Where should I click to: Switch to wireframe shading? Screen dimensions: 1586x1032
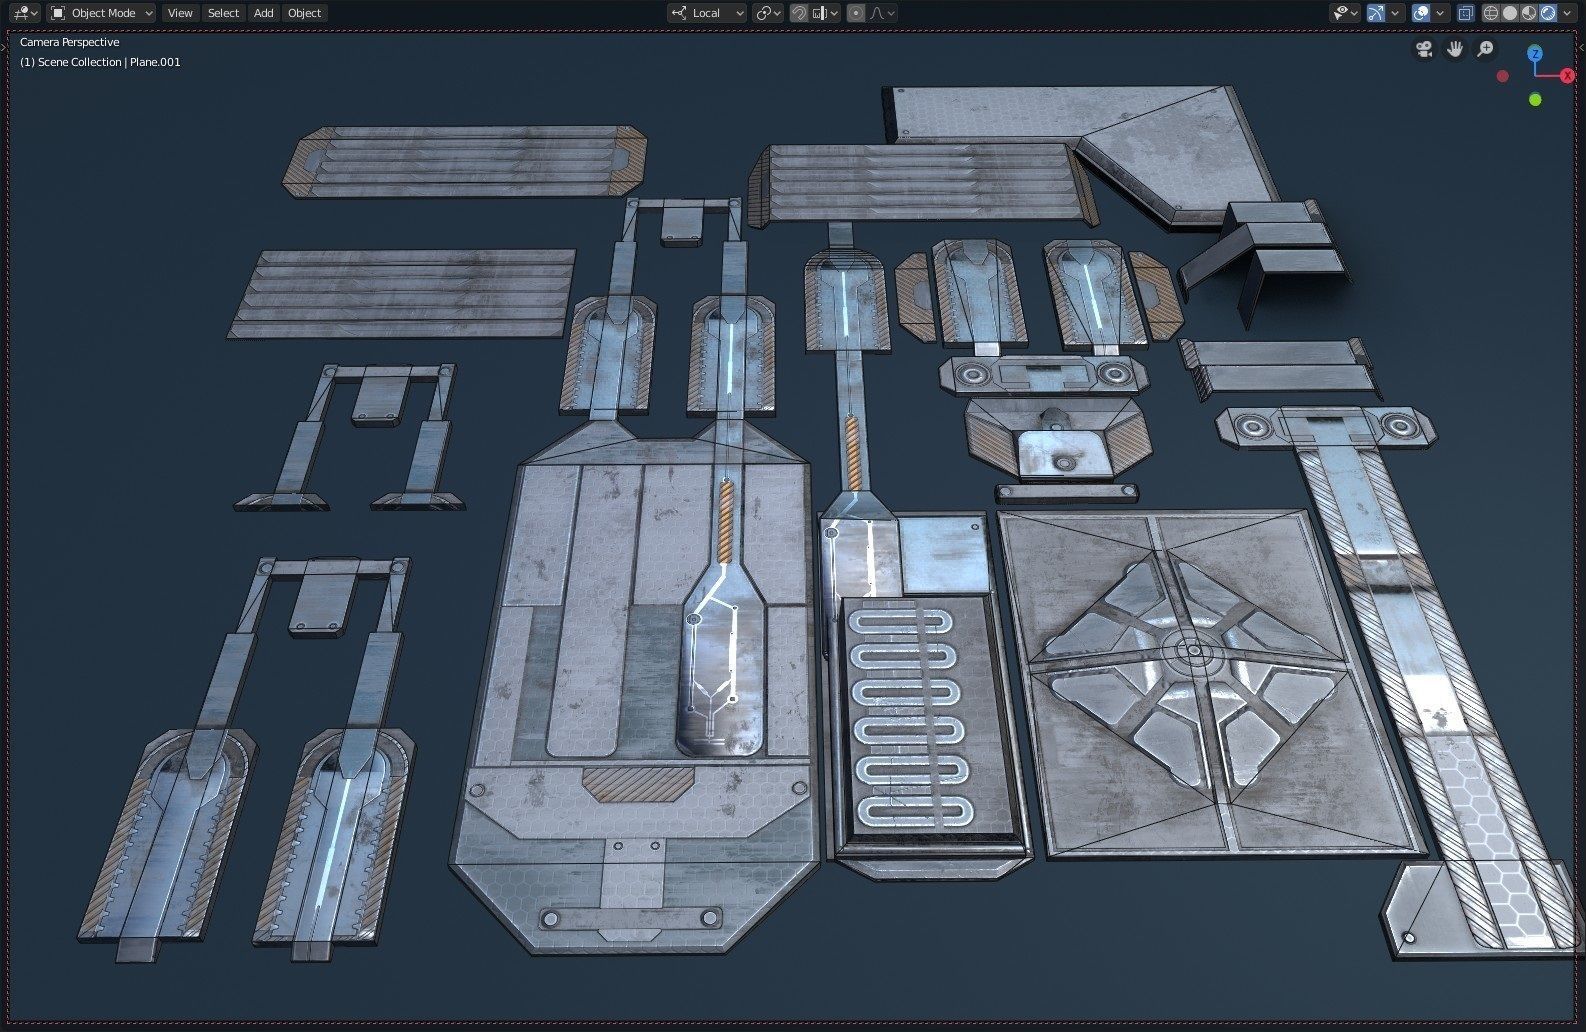point(1491,13)
